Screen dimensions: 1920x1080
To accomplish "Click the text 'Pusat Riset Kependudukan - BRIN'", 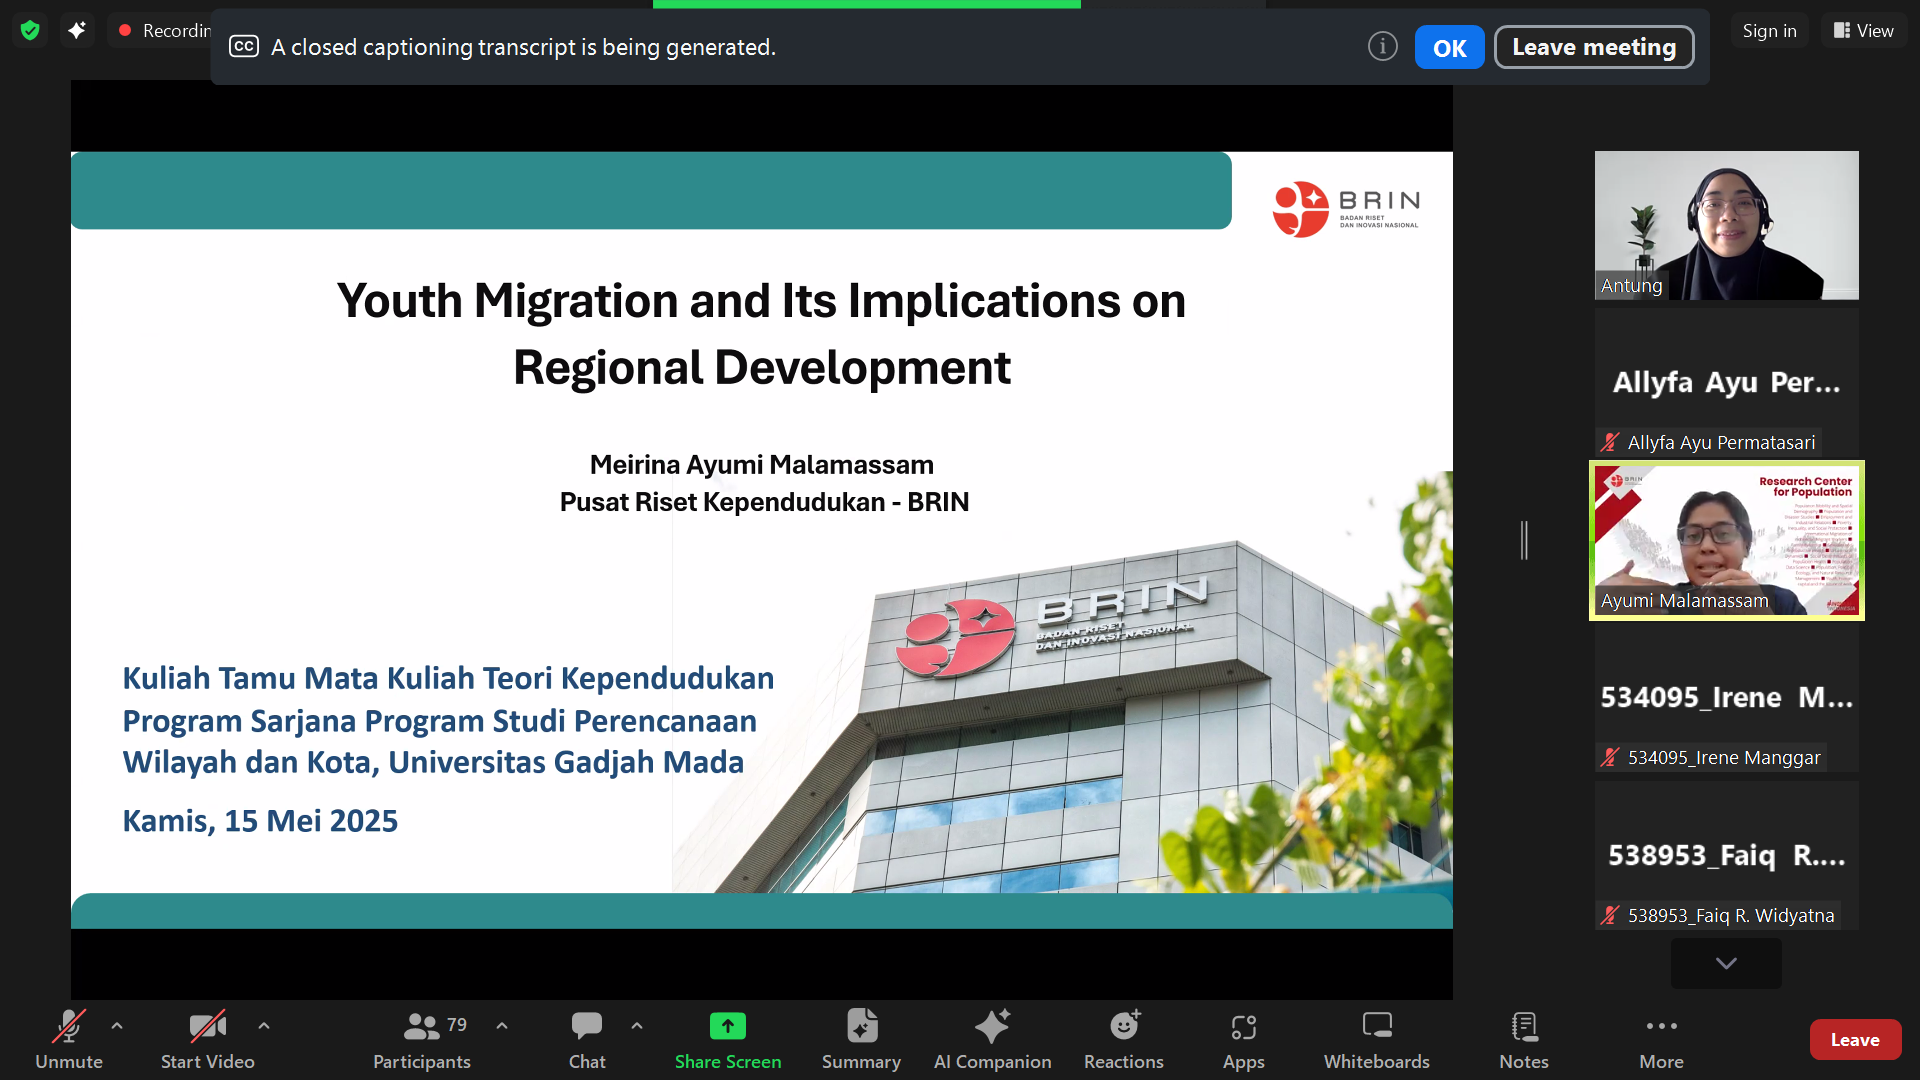I will click(764, 502).
